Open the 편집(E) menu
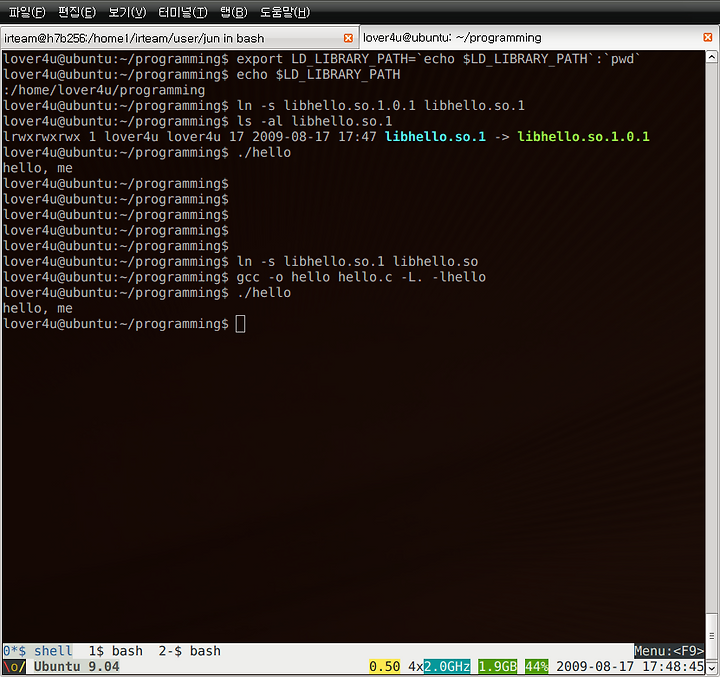Image resolution: width=720 pixels, height=677 pixels. pos(77,12)
